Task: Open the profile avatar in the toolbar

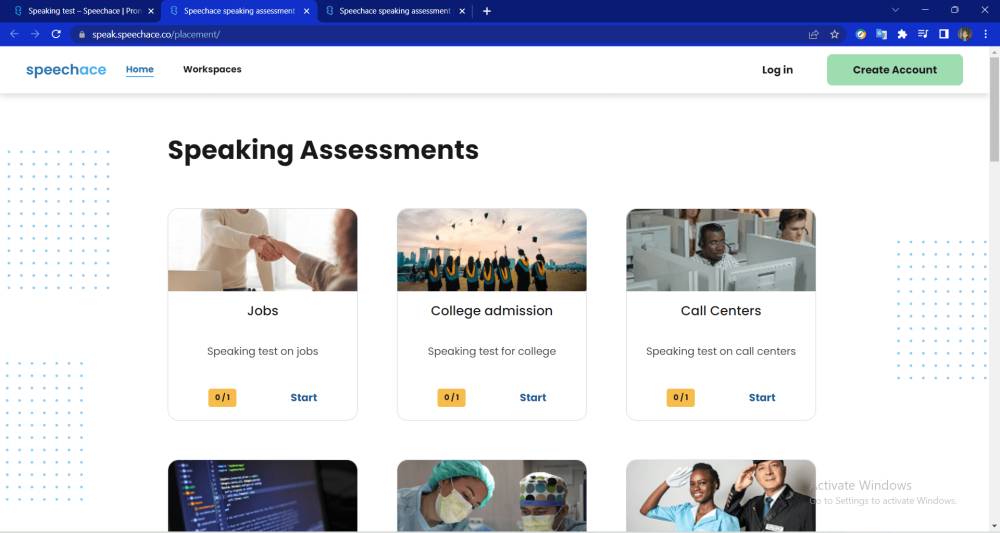Action: 965,34
